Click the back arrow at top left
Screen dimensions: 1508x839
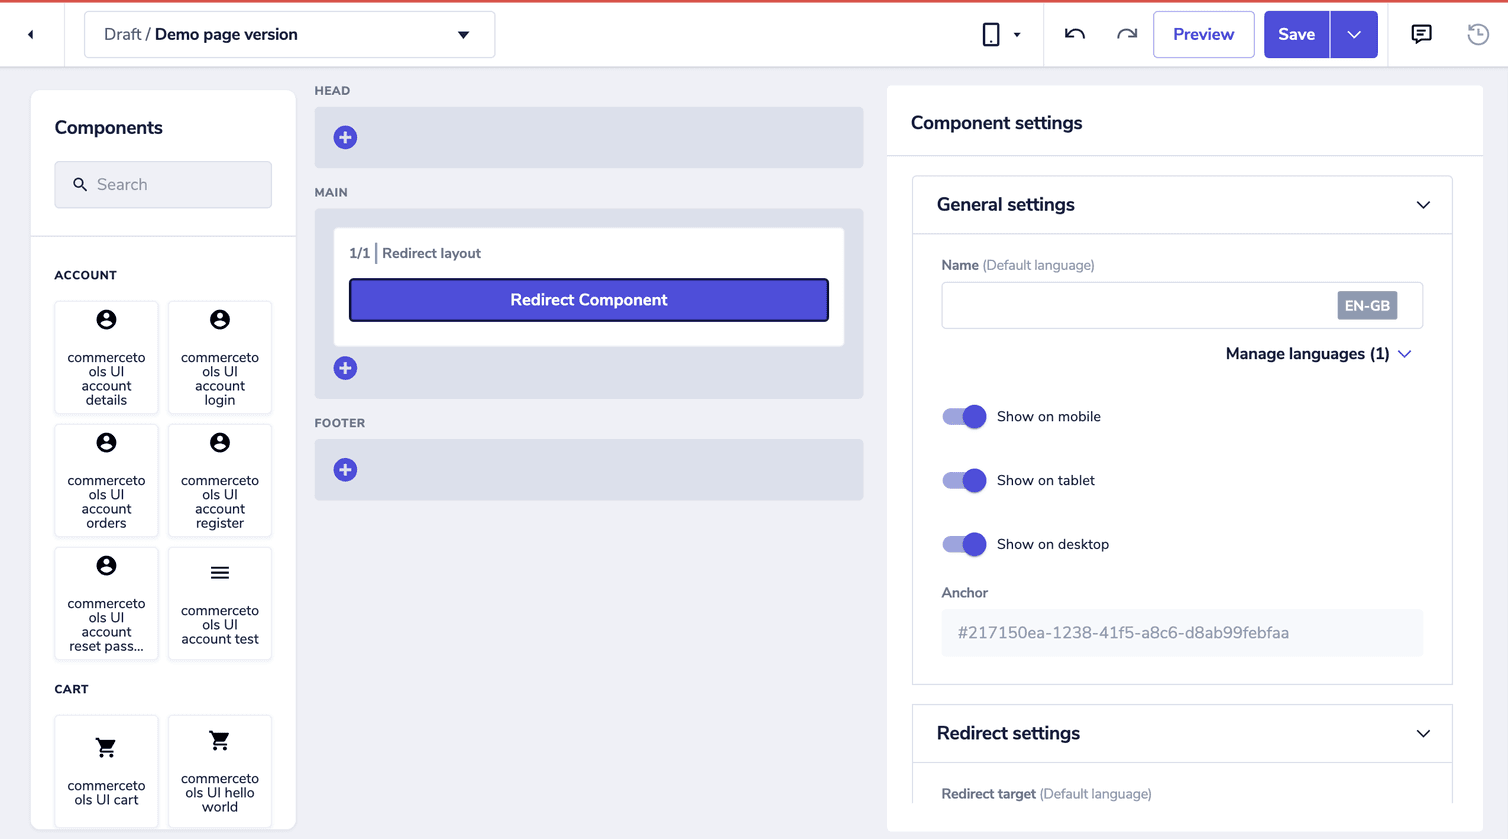[x=30, y=33]
